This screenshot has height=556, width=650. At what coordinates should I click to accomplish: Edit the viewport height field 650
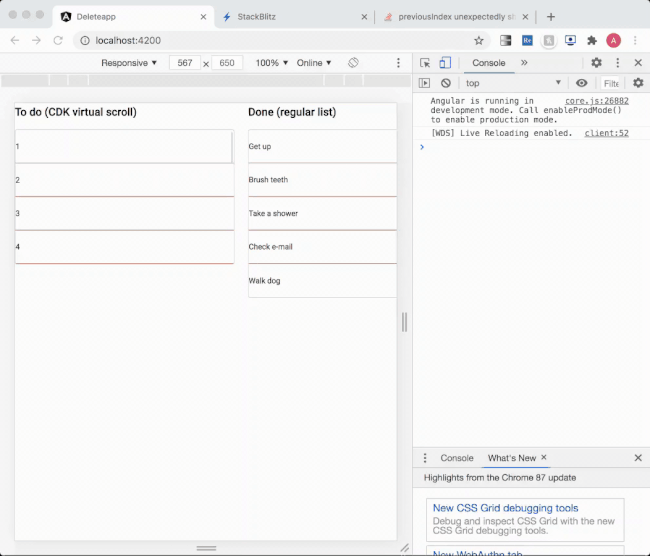[227, 63]
